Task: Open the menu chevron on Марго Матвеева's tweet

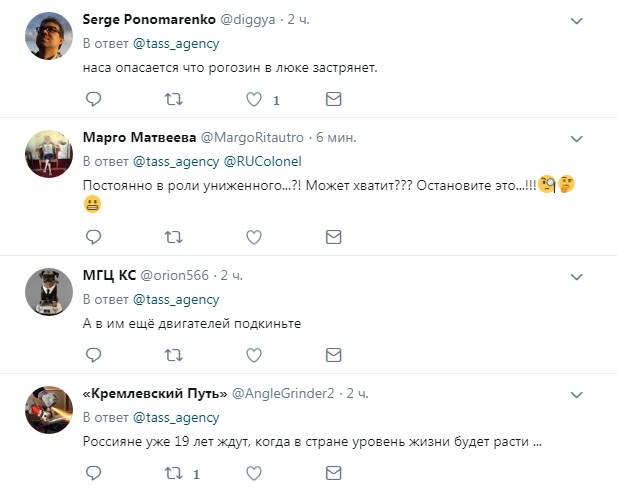Action: coord(577,138)
